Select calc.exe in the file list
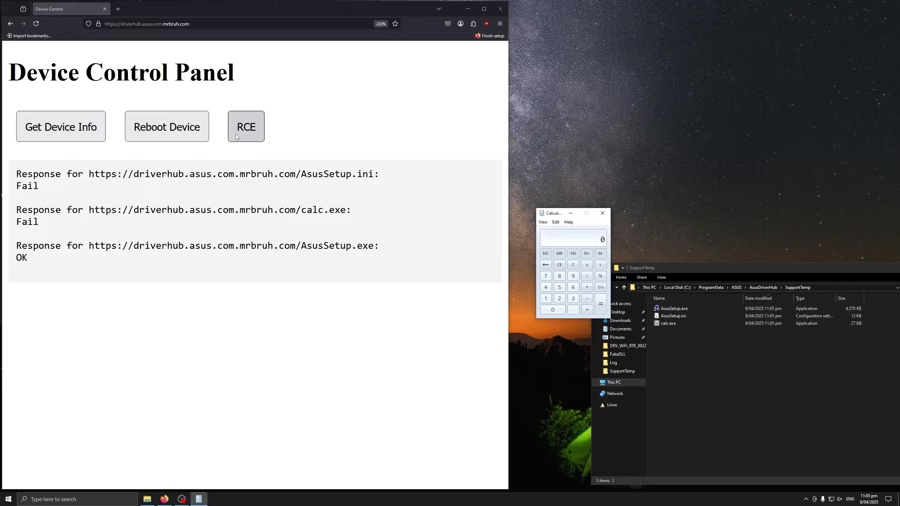Screen dimensions: 900x506 pyautogui.click(x=668, y=323)
